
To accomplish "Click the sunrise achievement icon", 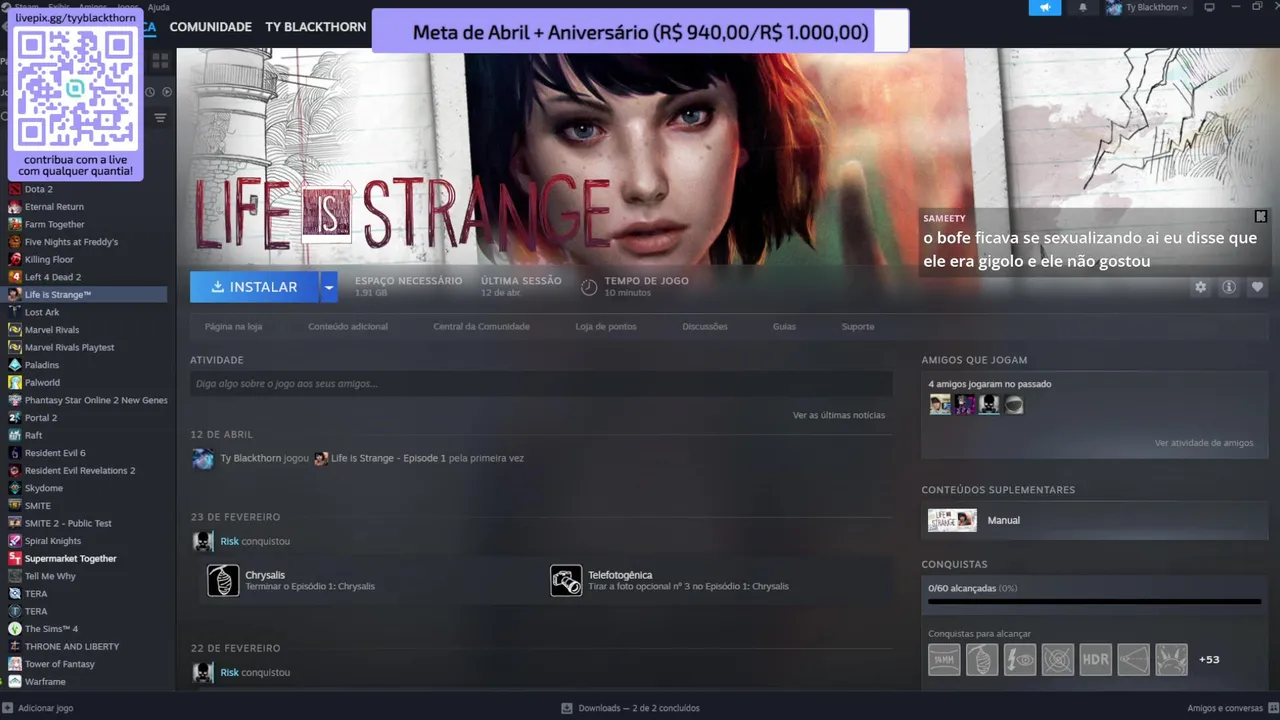I will pos(1172,659).
